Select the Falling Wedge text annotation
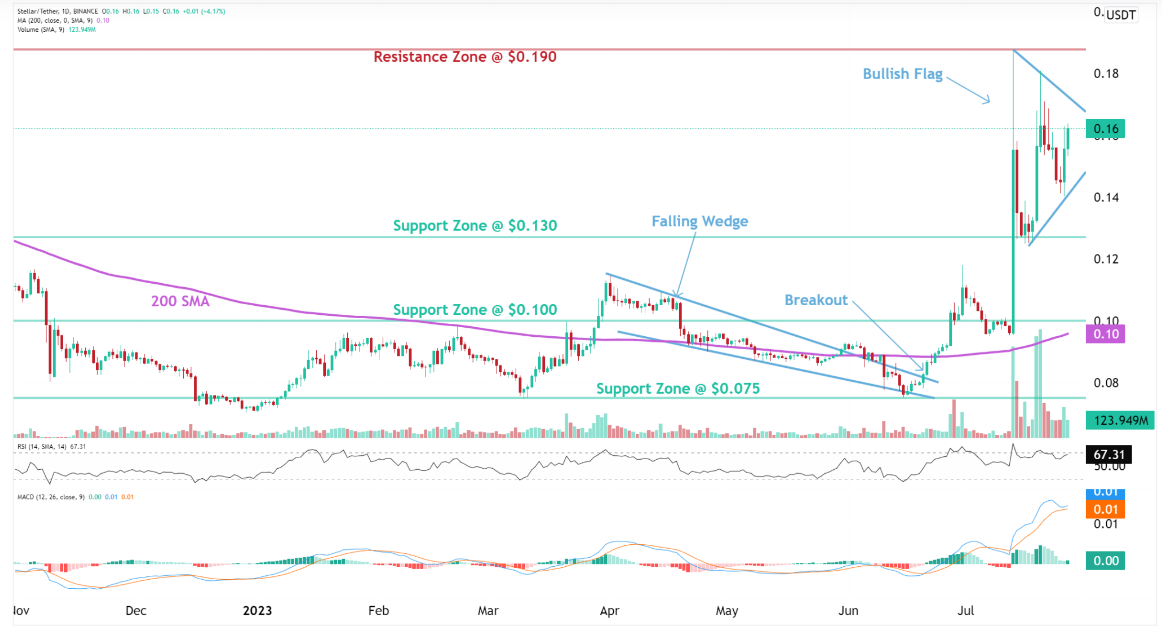 click(x=699, y=221)
